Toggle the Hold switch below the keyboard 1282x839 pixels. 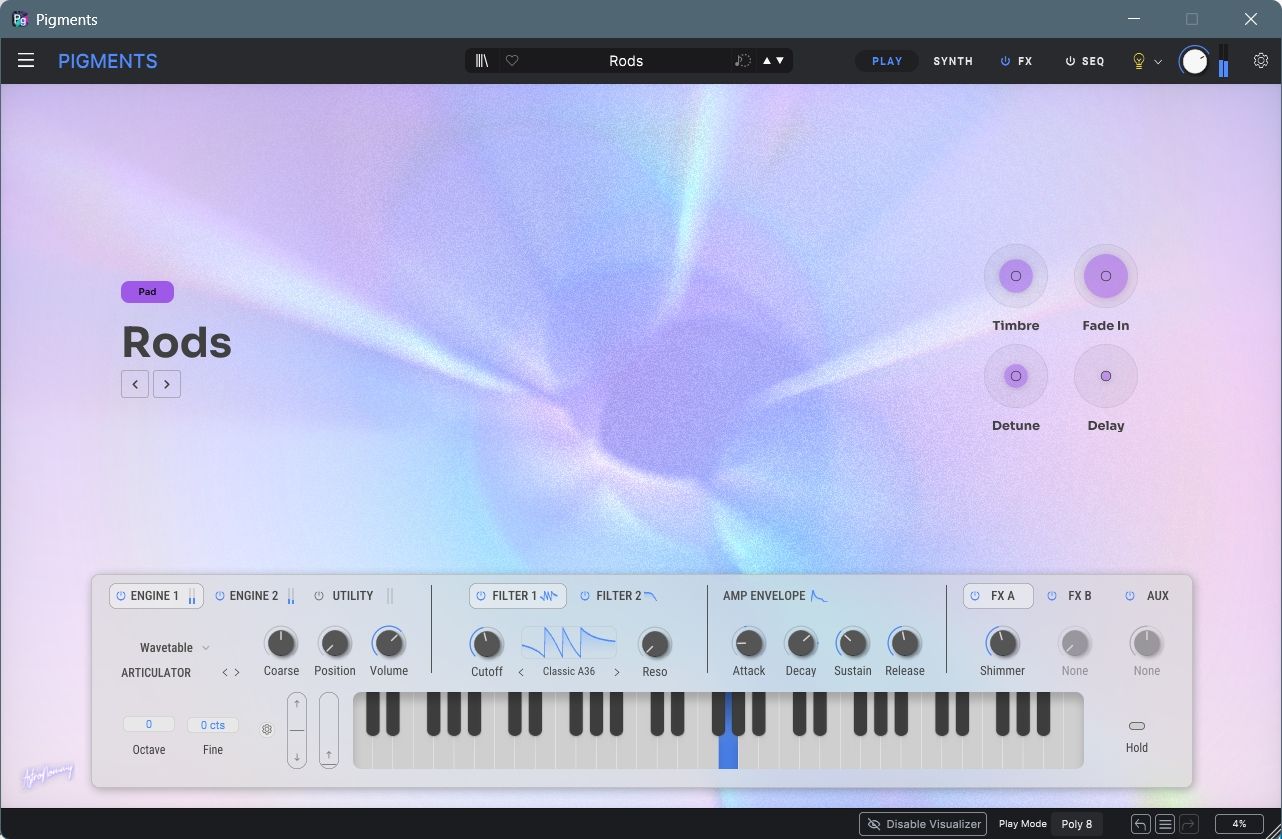1137,726
